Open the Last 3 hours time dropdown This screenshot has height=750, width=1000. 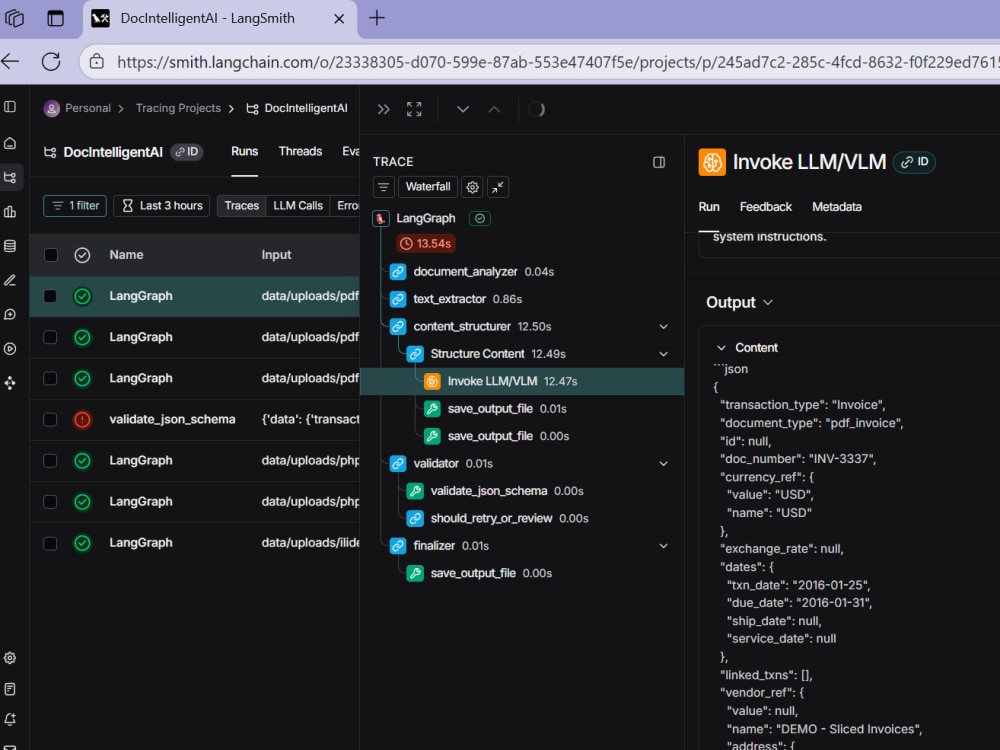[x=161, y=206]
